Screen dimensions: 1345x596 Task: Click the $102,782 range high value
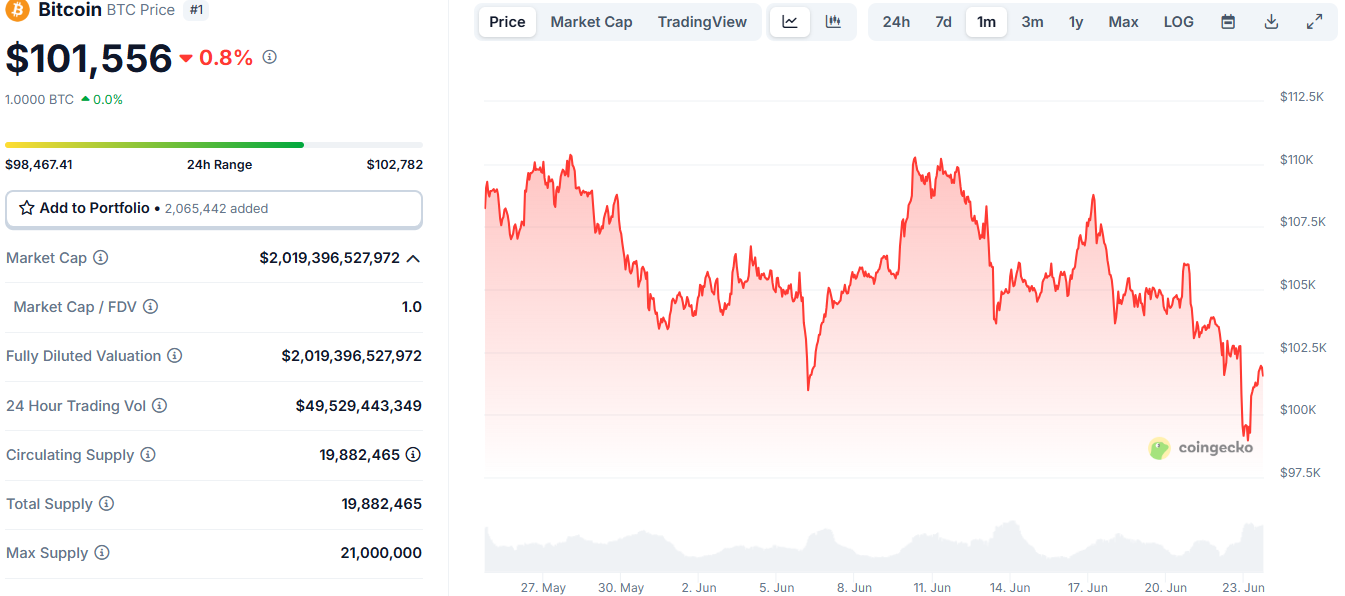click(x=394, y=165)
